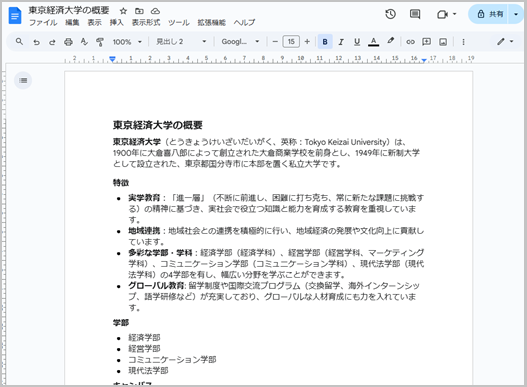Click the 共有 share button
527x387 pixels.
(x=490, y=14)
